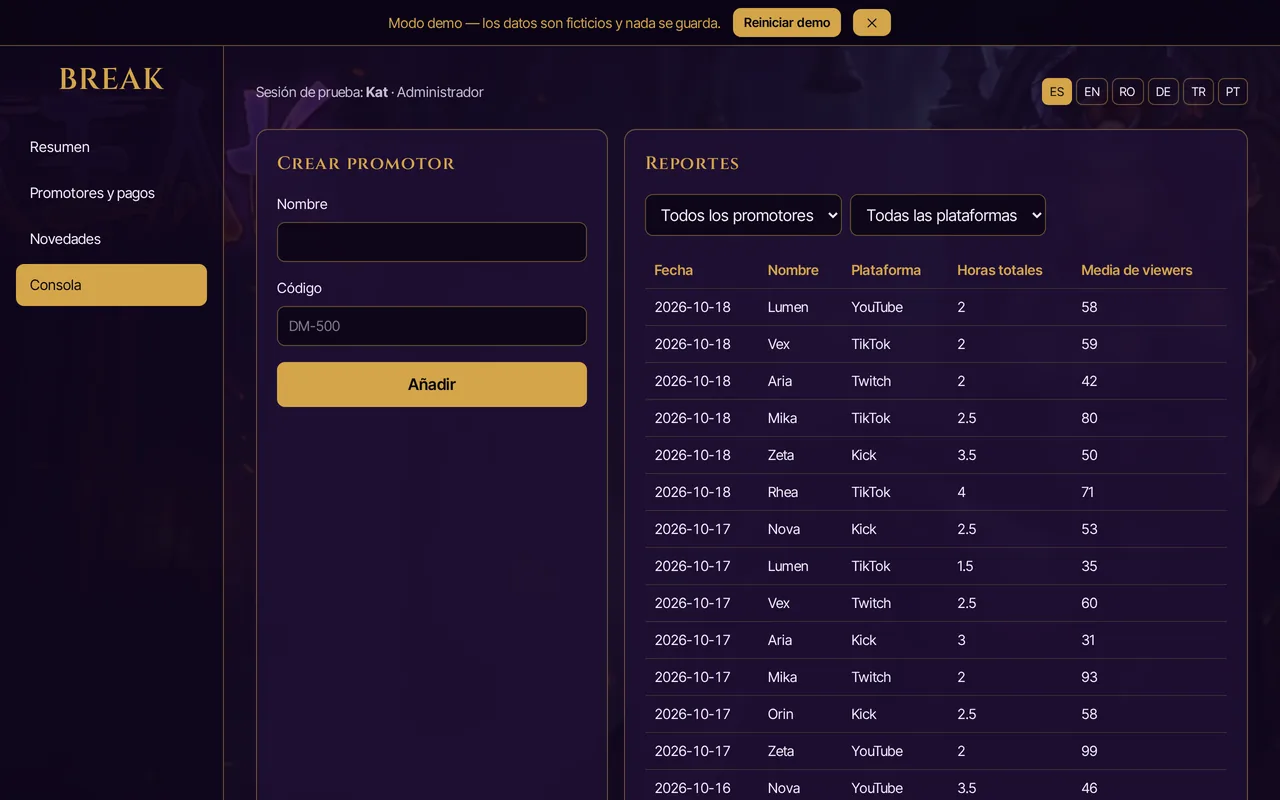
Task: Click the Fecha column header
Action: coord(674,270)
